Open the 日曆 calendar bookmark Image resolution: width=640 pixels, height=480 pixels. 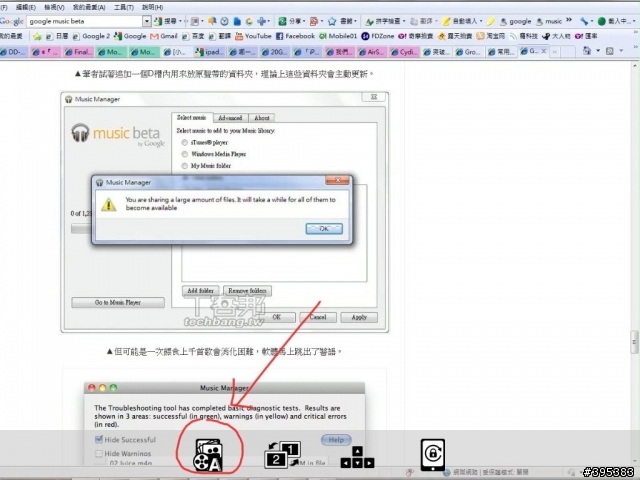pyautogui.click(x=56, y=36)
